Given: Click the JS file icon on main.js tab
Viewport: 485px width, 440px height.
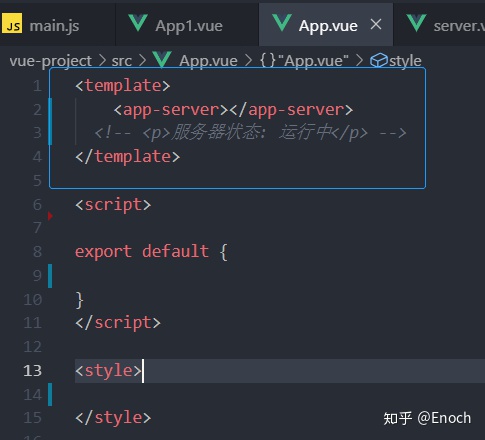Looking at the screenshot, I should tap(12, 23).
